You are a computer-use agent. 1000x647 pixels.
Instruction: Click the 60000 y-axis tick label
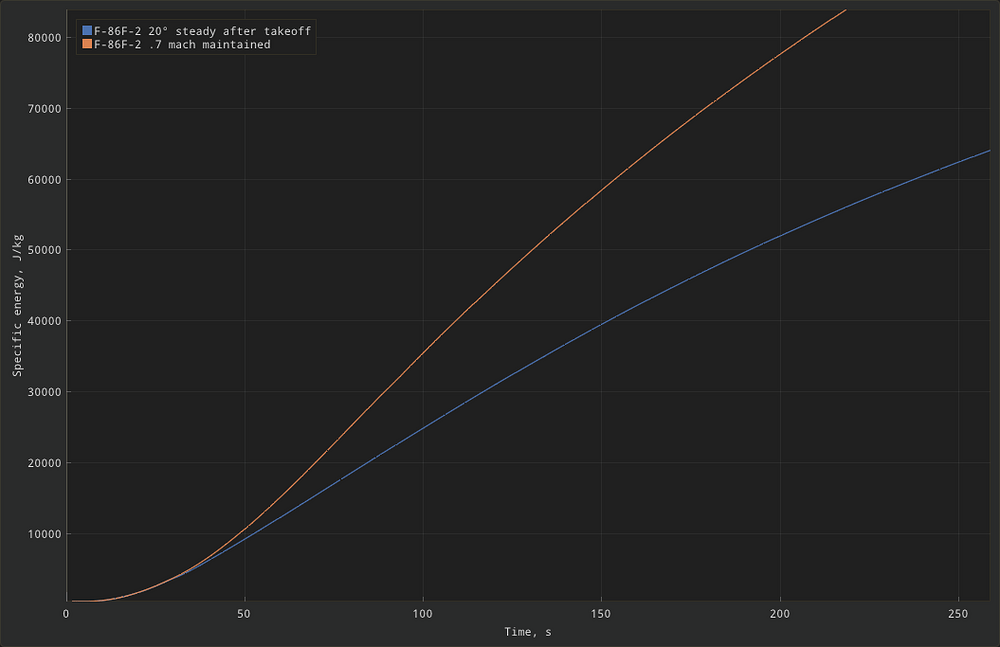pyautogui.click(x=45, y=179)
